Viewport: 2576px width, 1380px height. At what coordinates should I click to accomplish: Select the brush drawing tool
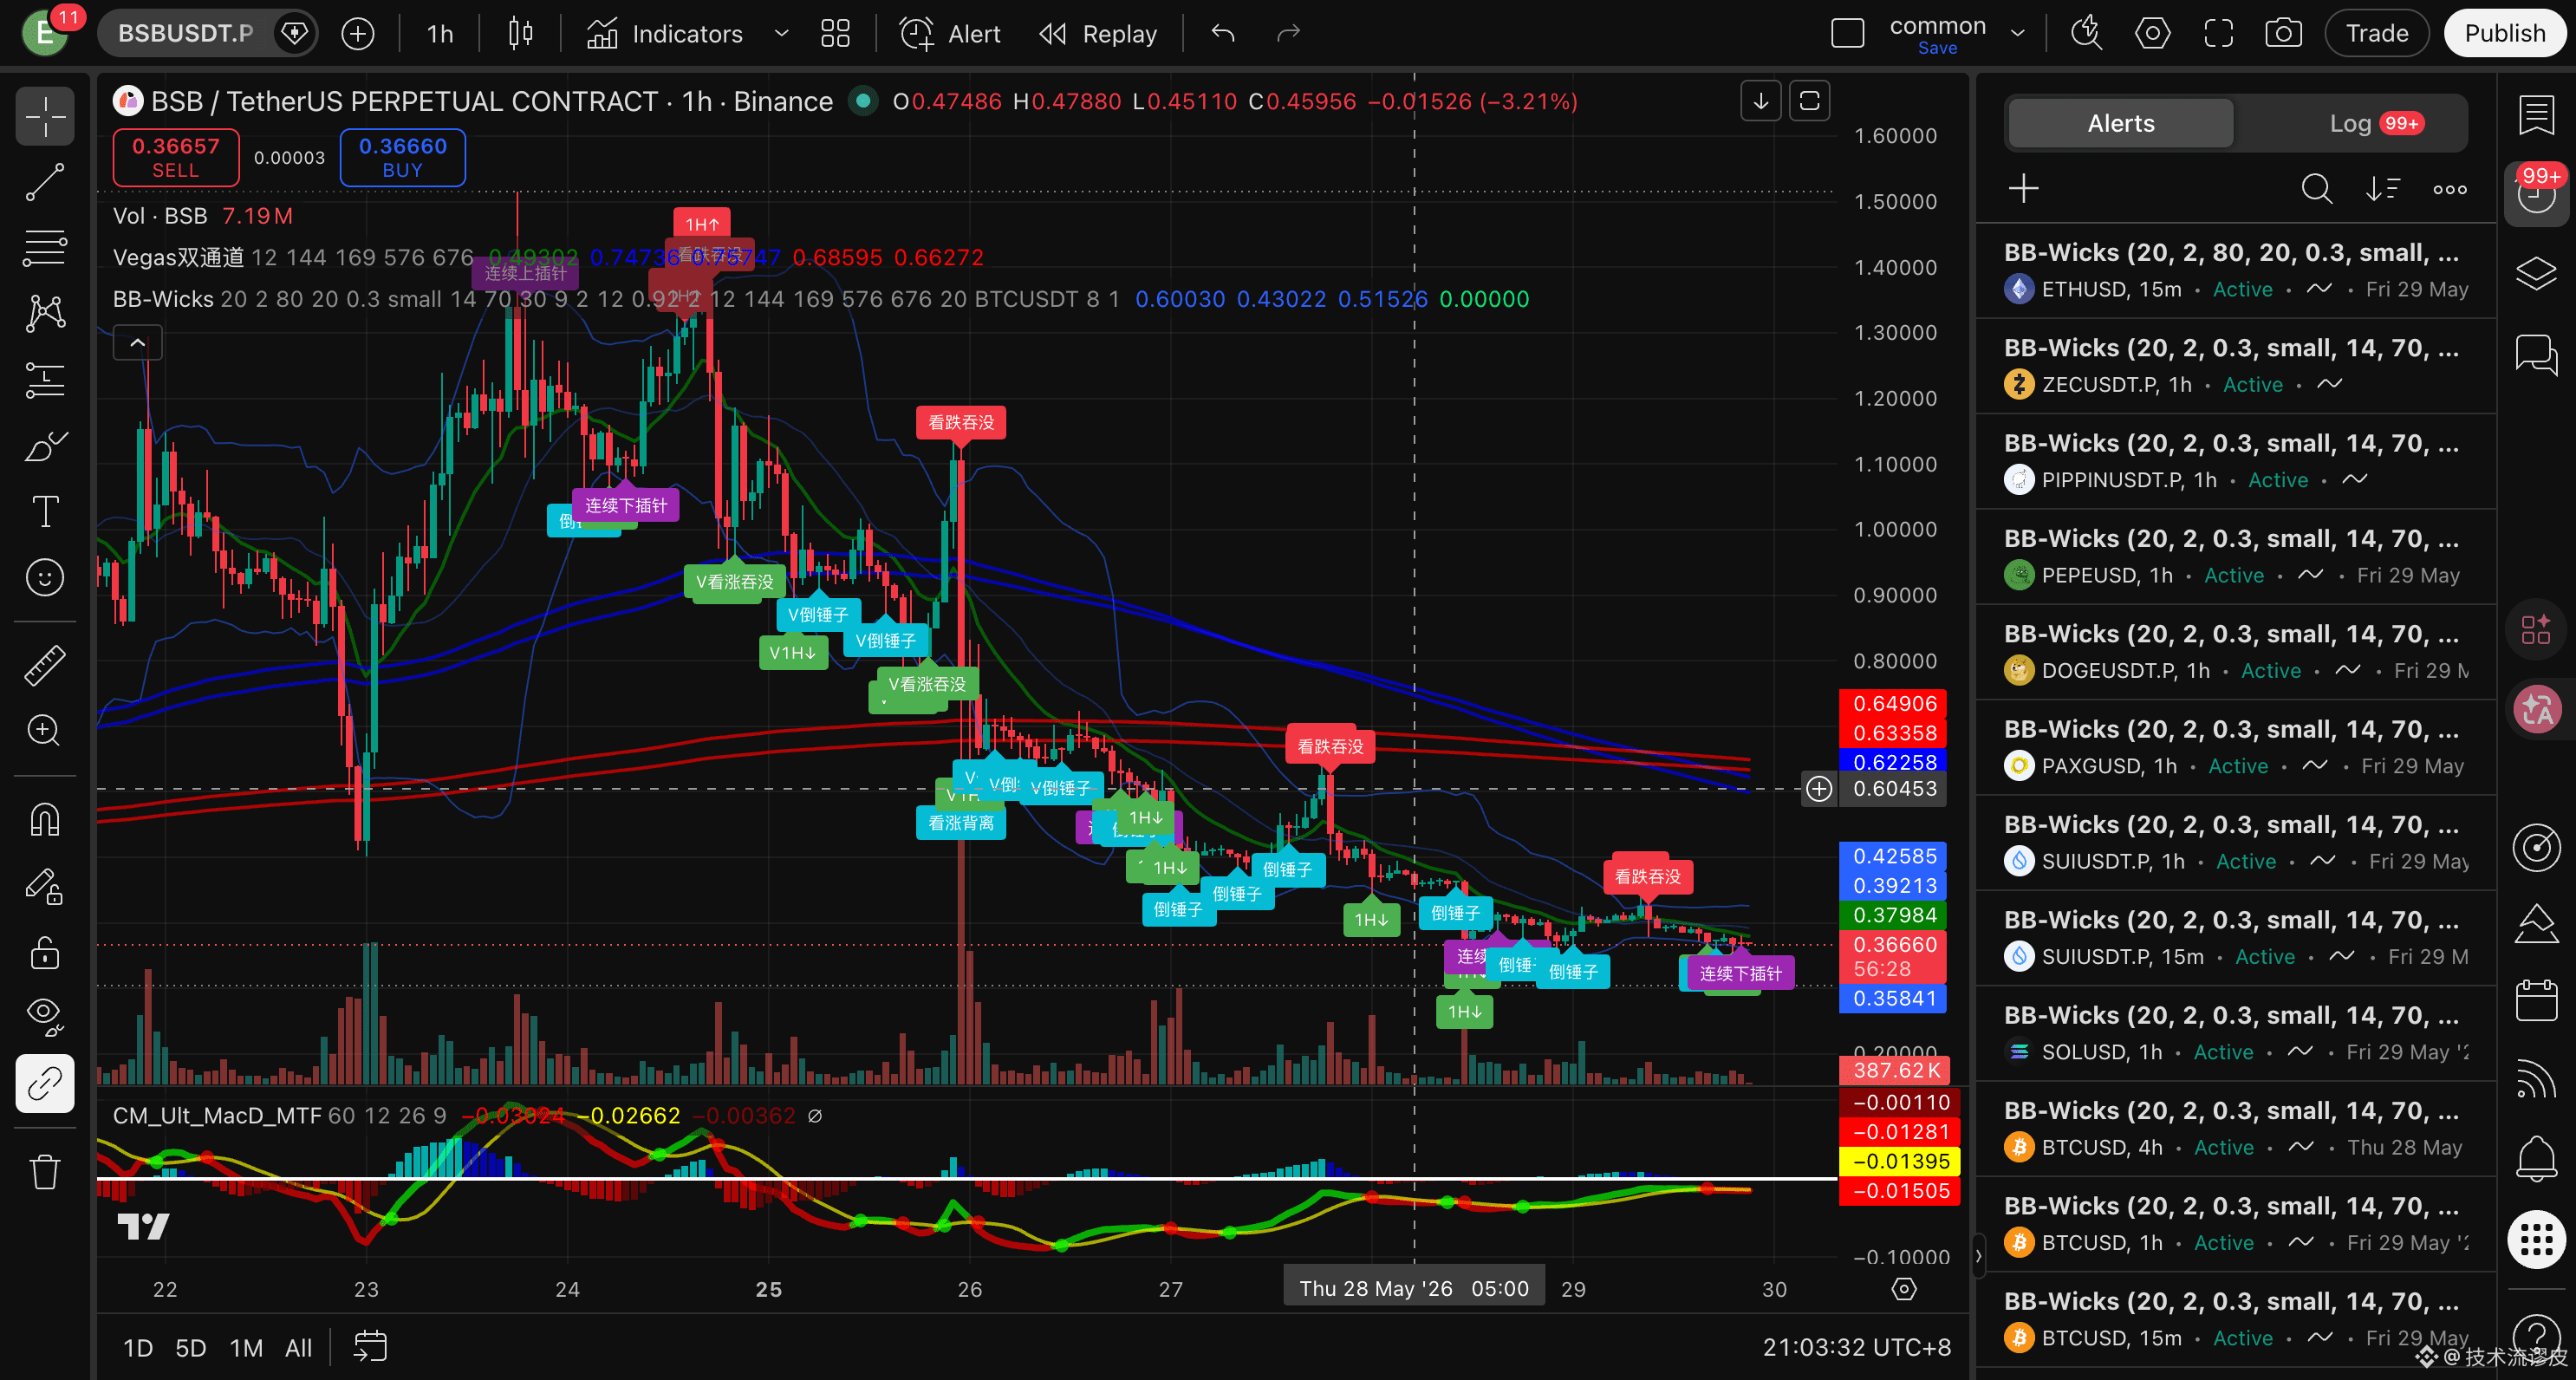pyautogui.click(x=45, y=446)
